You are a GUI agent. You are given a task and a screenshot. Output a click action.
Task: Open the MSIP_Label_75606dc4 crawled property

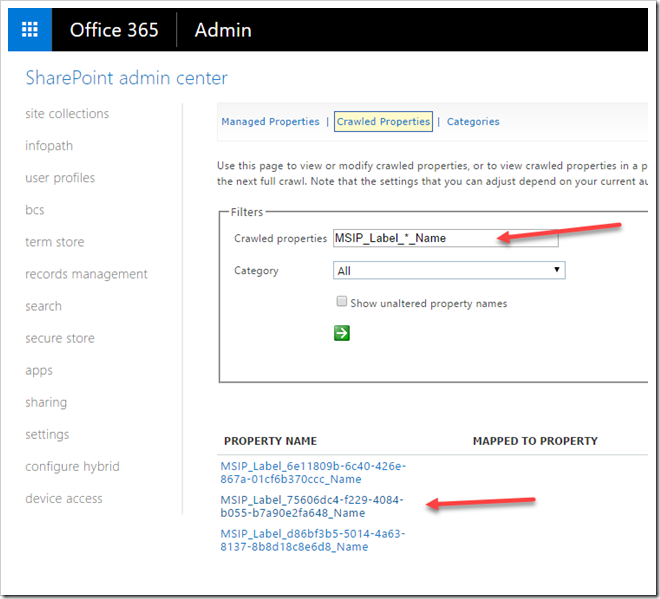pyautogui.click(x=312, y=506)
